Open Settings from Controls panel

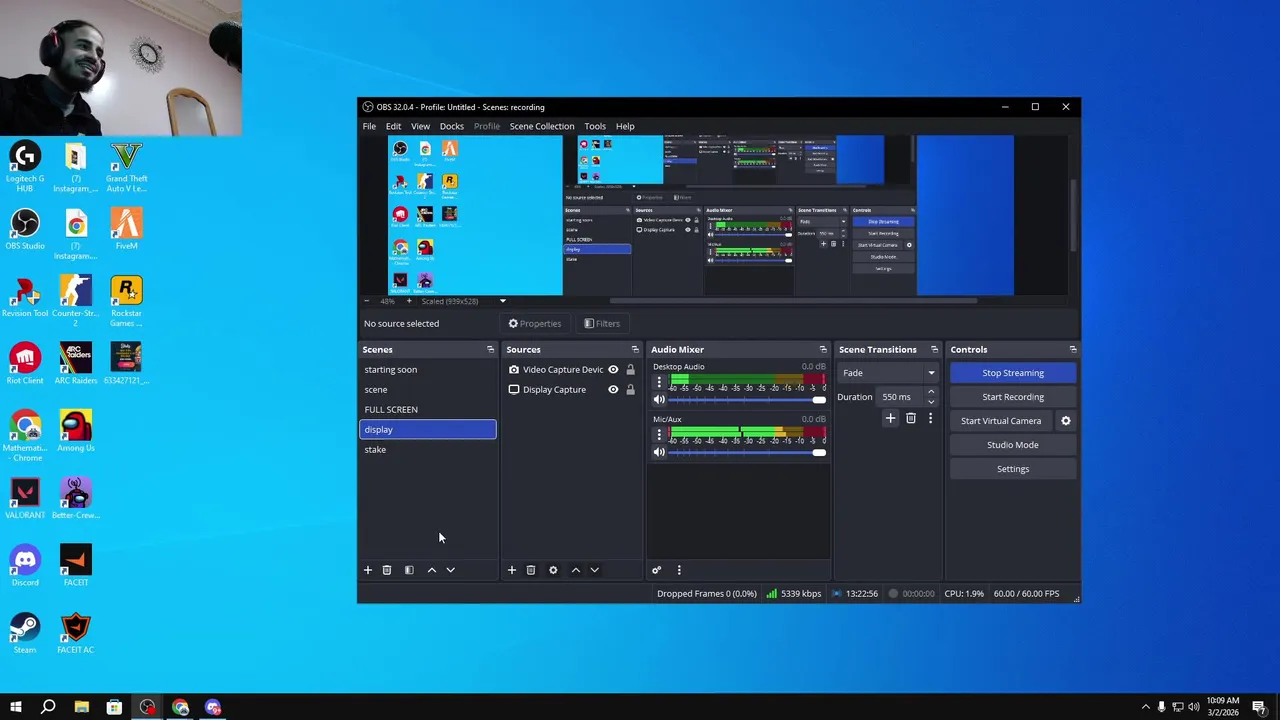(x=1013, y=469)
